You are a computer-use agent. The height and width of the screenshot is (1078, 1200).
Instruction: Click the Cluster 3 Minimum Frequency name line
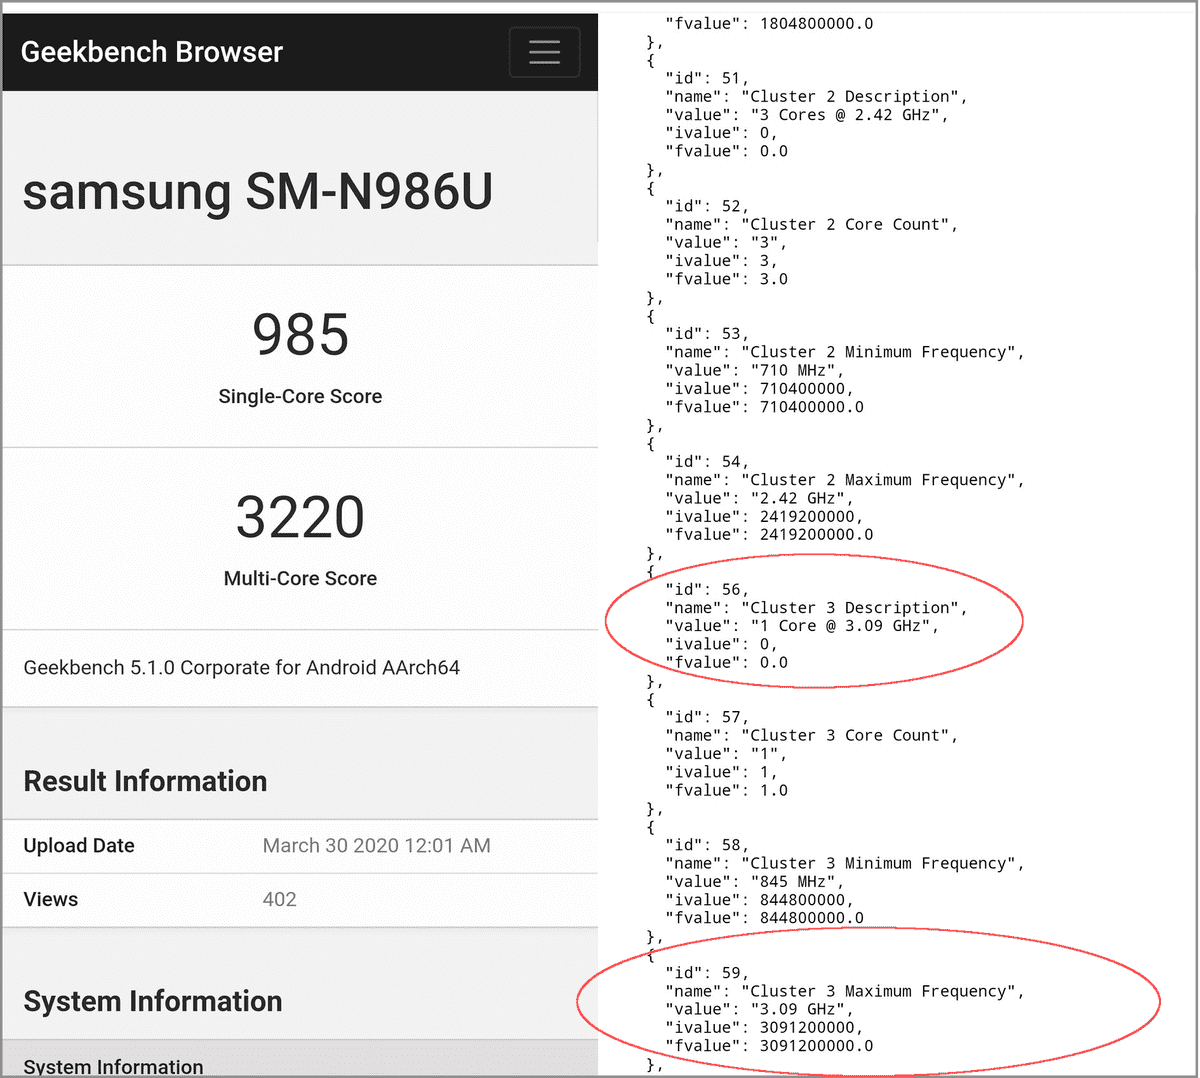(x=845, y=864)
